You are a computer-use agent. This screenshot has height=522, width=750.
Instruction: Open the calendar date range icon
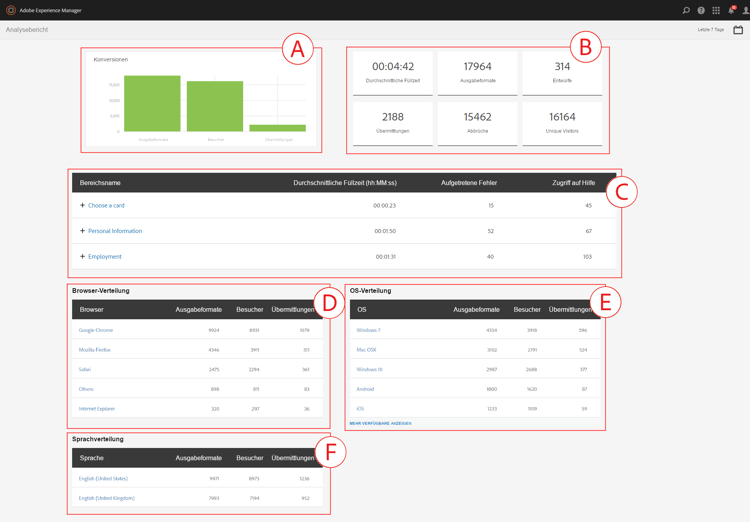738,30
